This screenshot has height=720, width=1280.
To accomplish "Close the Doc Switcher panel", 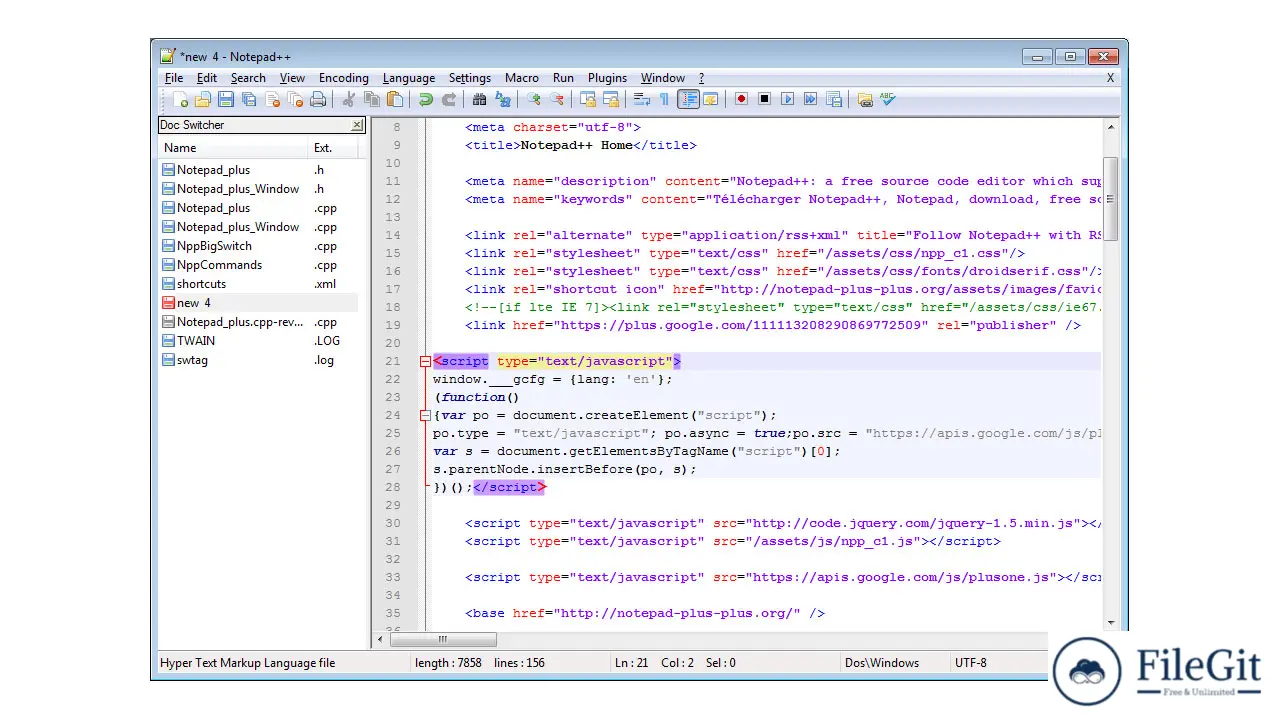I will [357, 125].
